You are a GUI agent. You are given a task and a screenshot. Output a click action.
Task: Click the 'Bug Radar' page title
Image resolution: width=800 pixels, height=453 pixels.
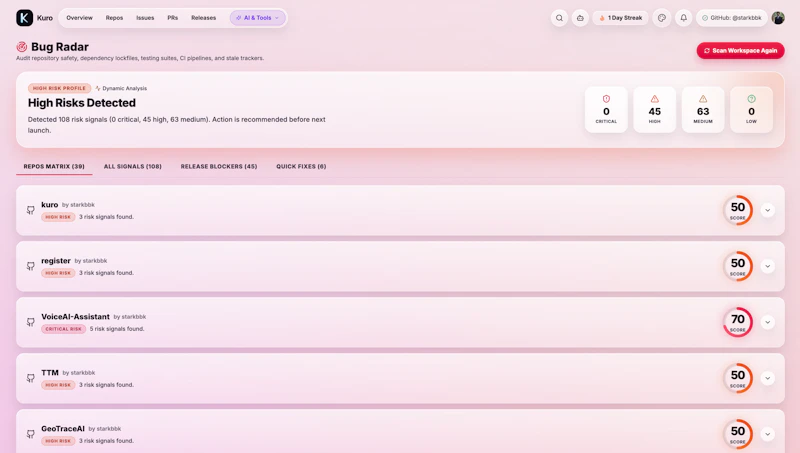(x=60, y=47)
